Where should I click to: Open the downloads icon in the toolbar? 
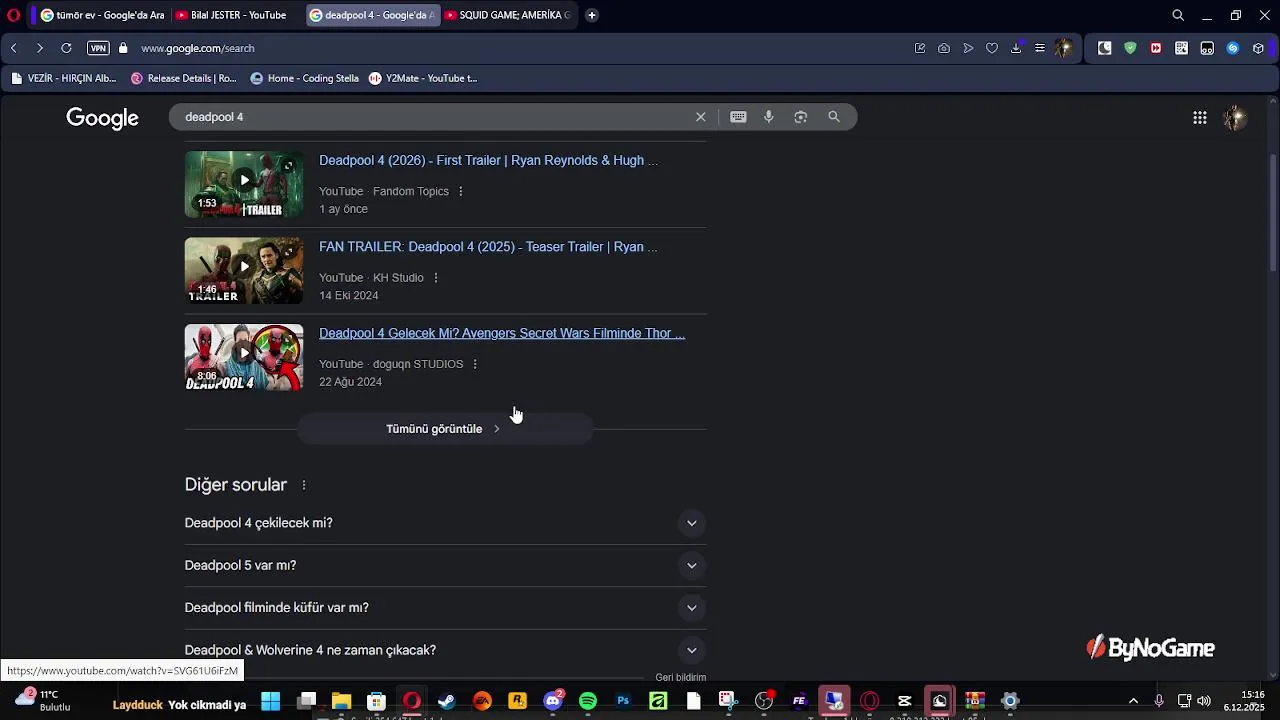(1016, 48)
